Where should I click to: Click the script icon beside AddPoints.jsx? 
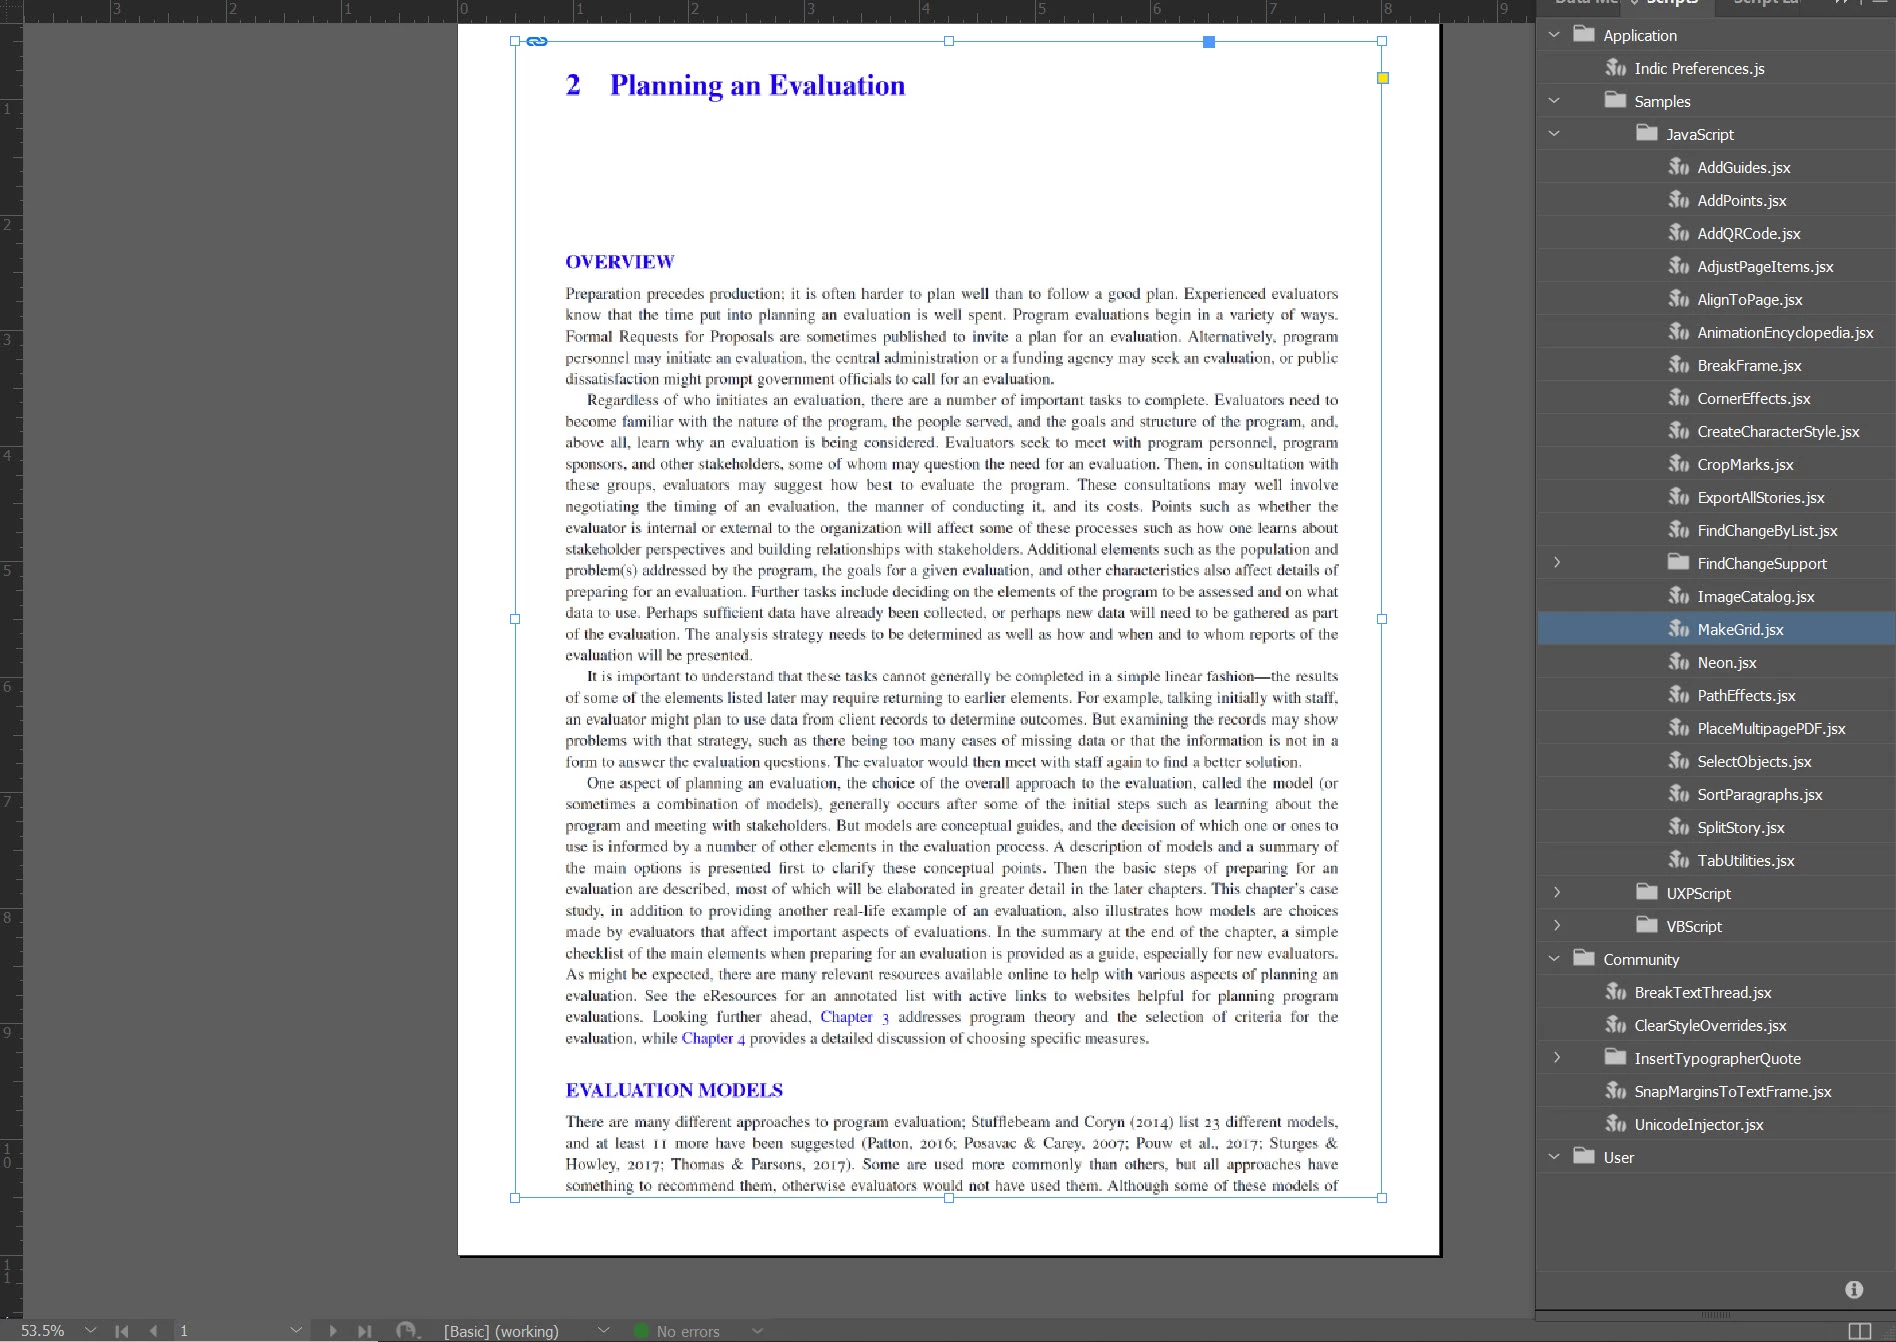point(1678,200)
